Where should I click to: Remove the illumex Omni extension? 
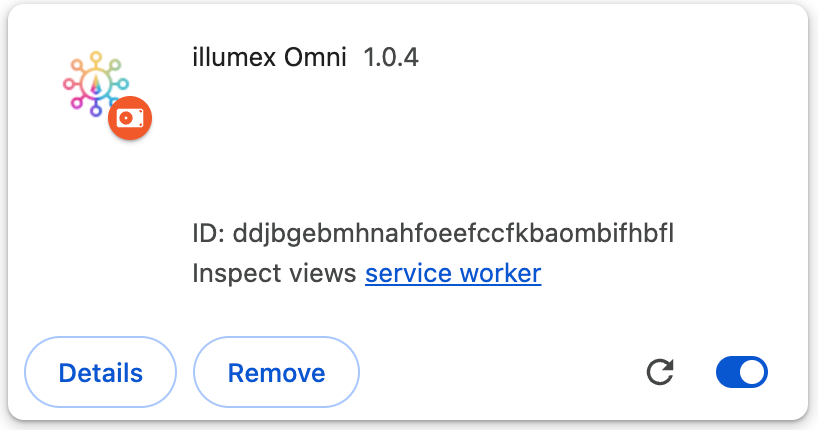[276, 373]
